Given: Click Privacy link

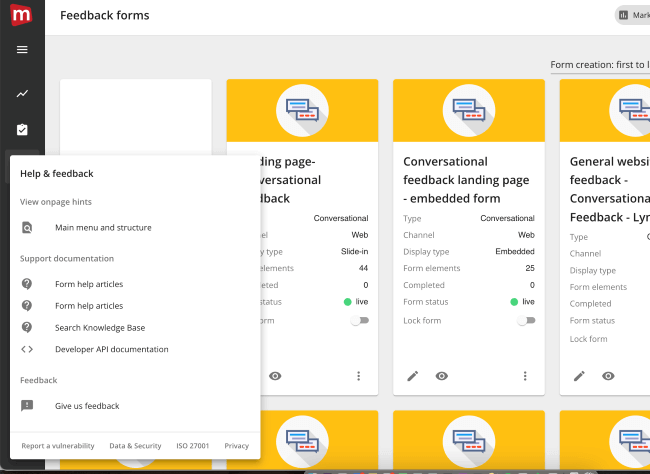Looking at the screenshot, I should pos(237,446).
